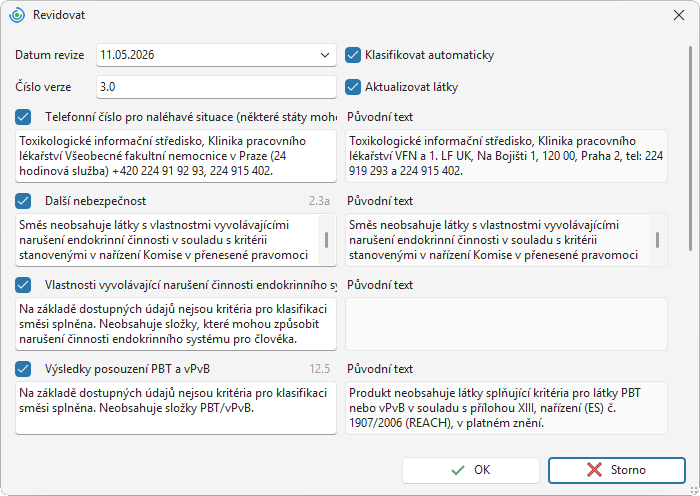Click the date value 11.05.2026

pyautogui.click(x=127, y=55)
